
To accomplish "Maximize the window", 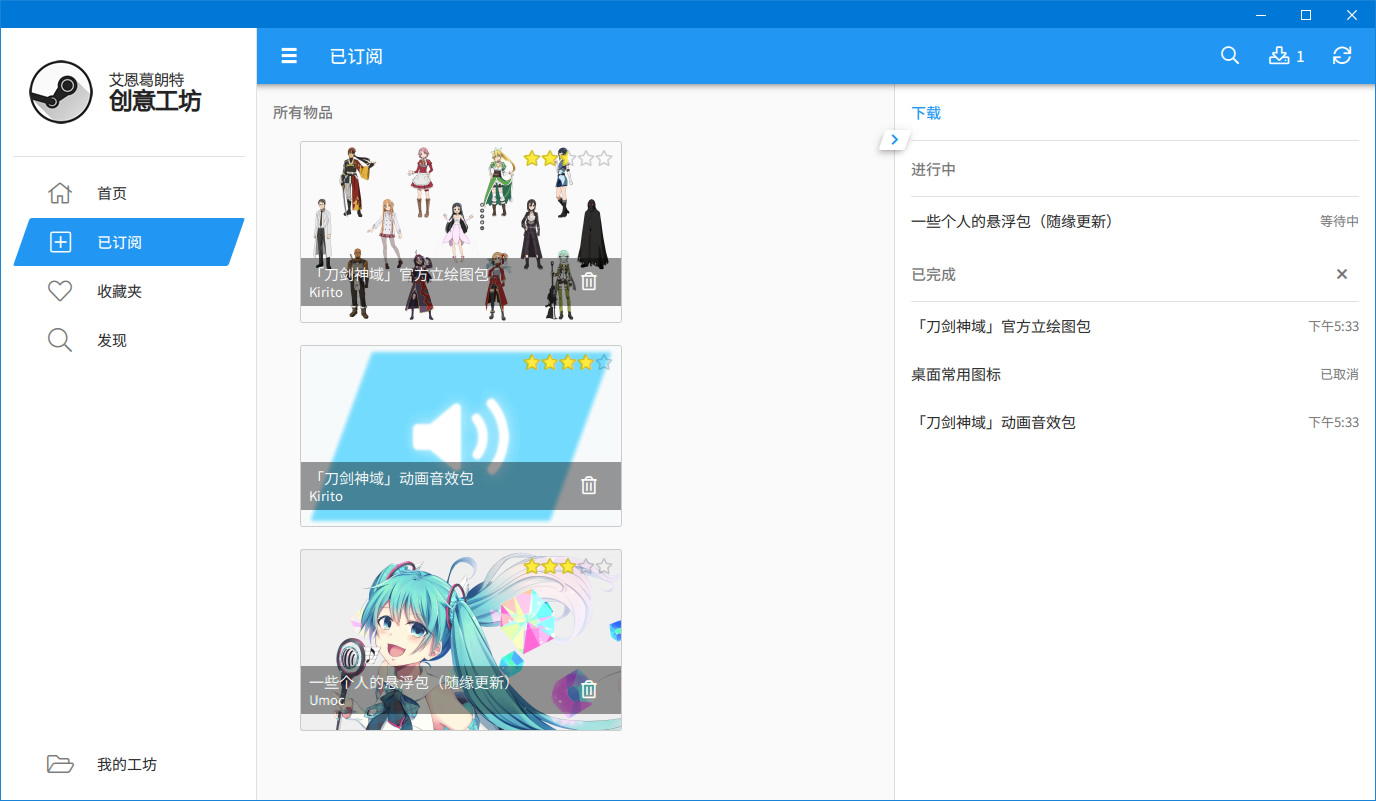I will coord(1306,14).
